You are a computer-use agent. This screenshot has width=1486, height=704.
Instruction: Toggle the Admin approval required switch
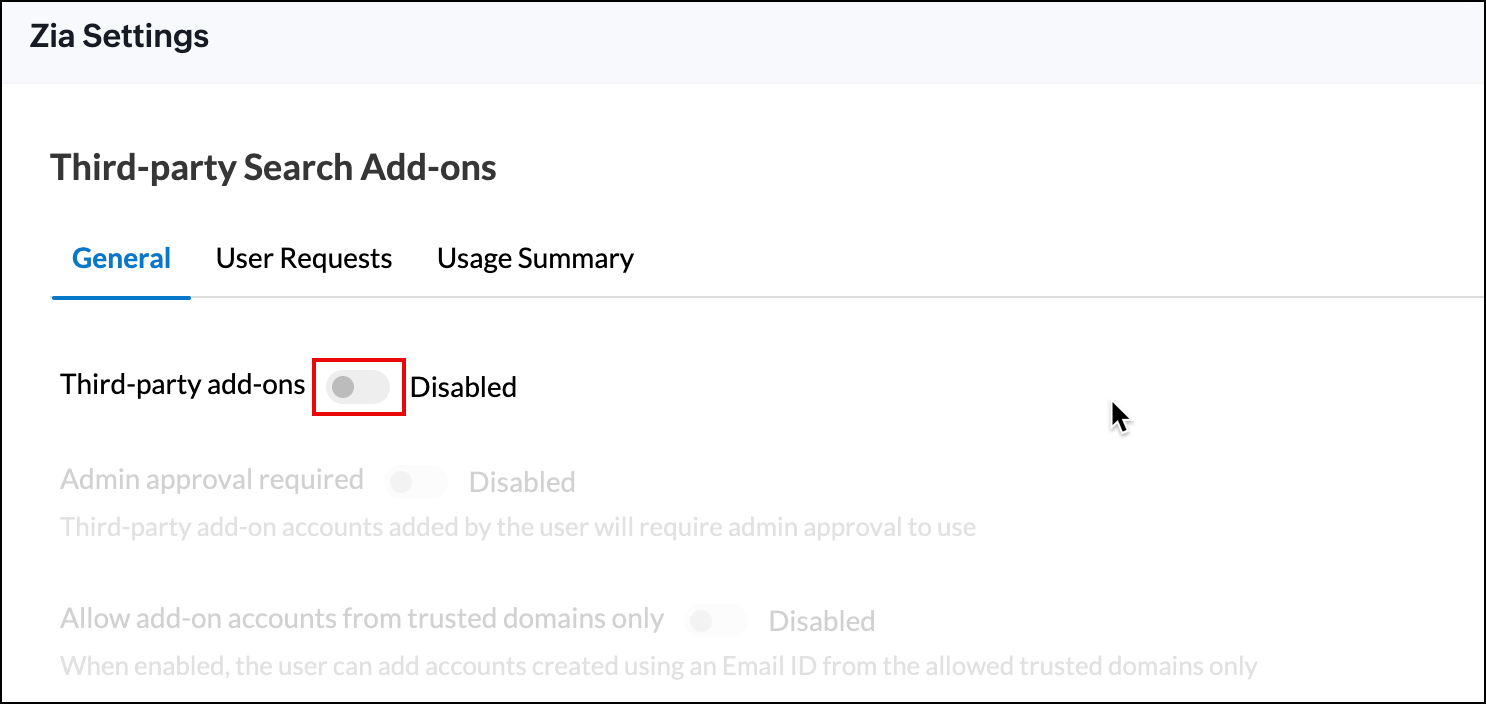tap(416, 482)
